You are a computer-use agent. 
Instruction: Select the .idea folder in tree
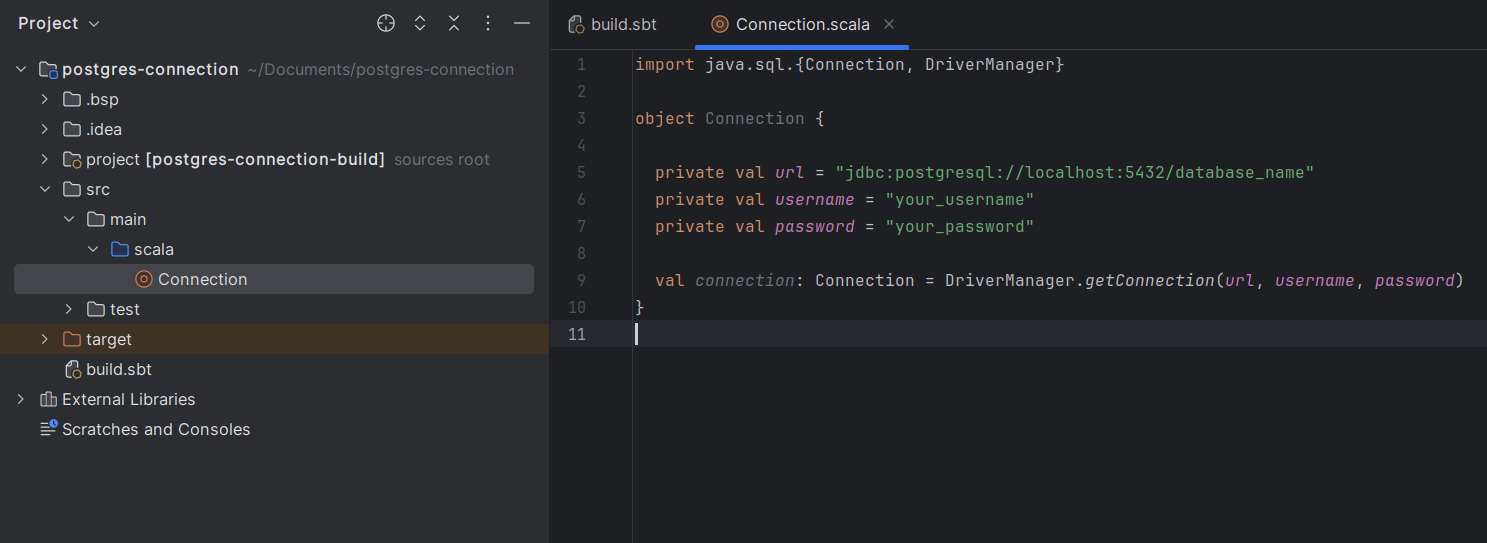click(x=103, y=130)
